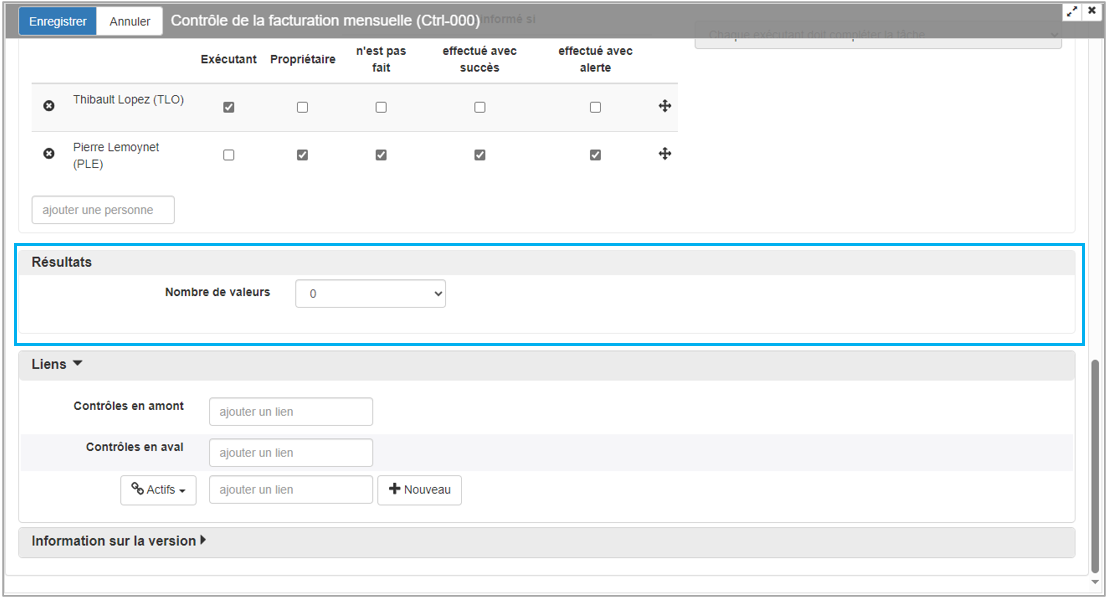Open the Nombre de valeurs dropdown
Image resolution: width=1110 pixels, height=600 pixels.
[x=370, y=294]
